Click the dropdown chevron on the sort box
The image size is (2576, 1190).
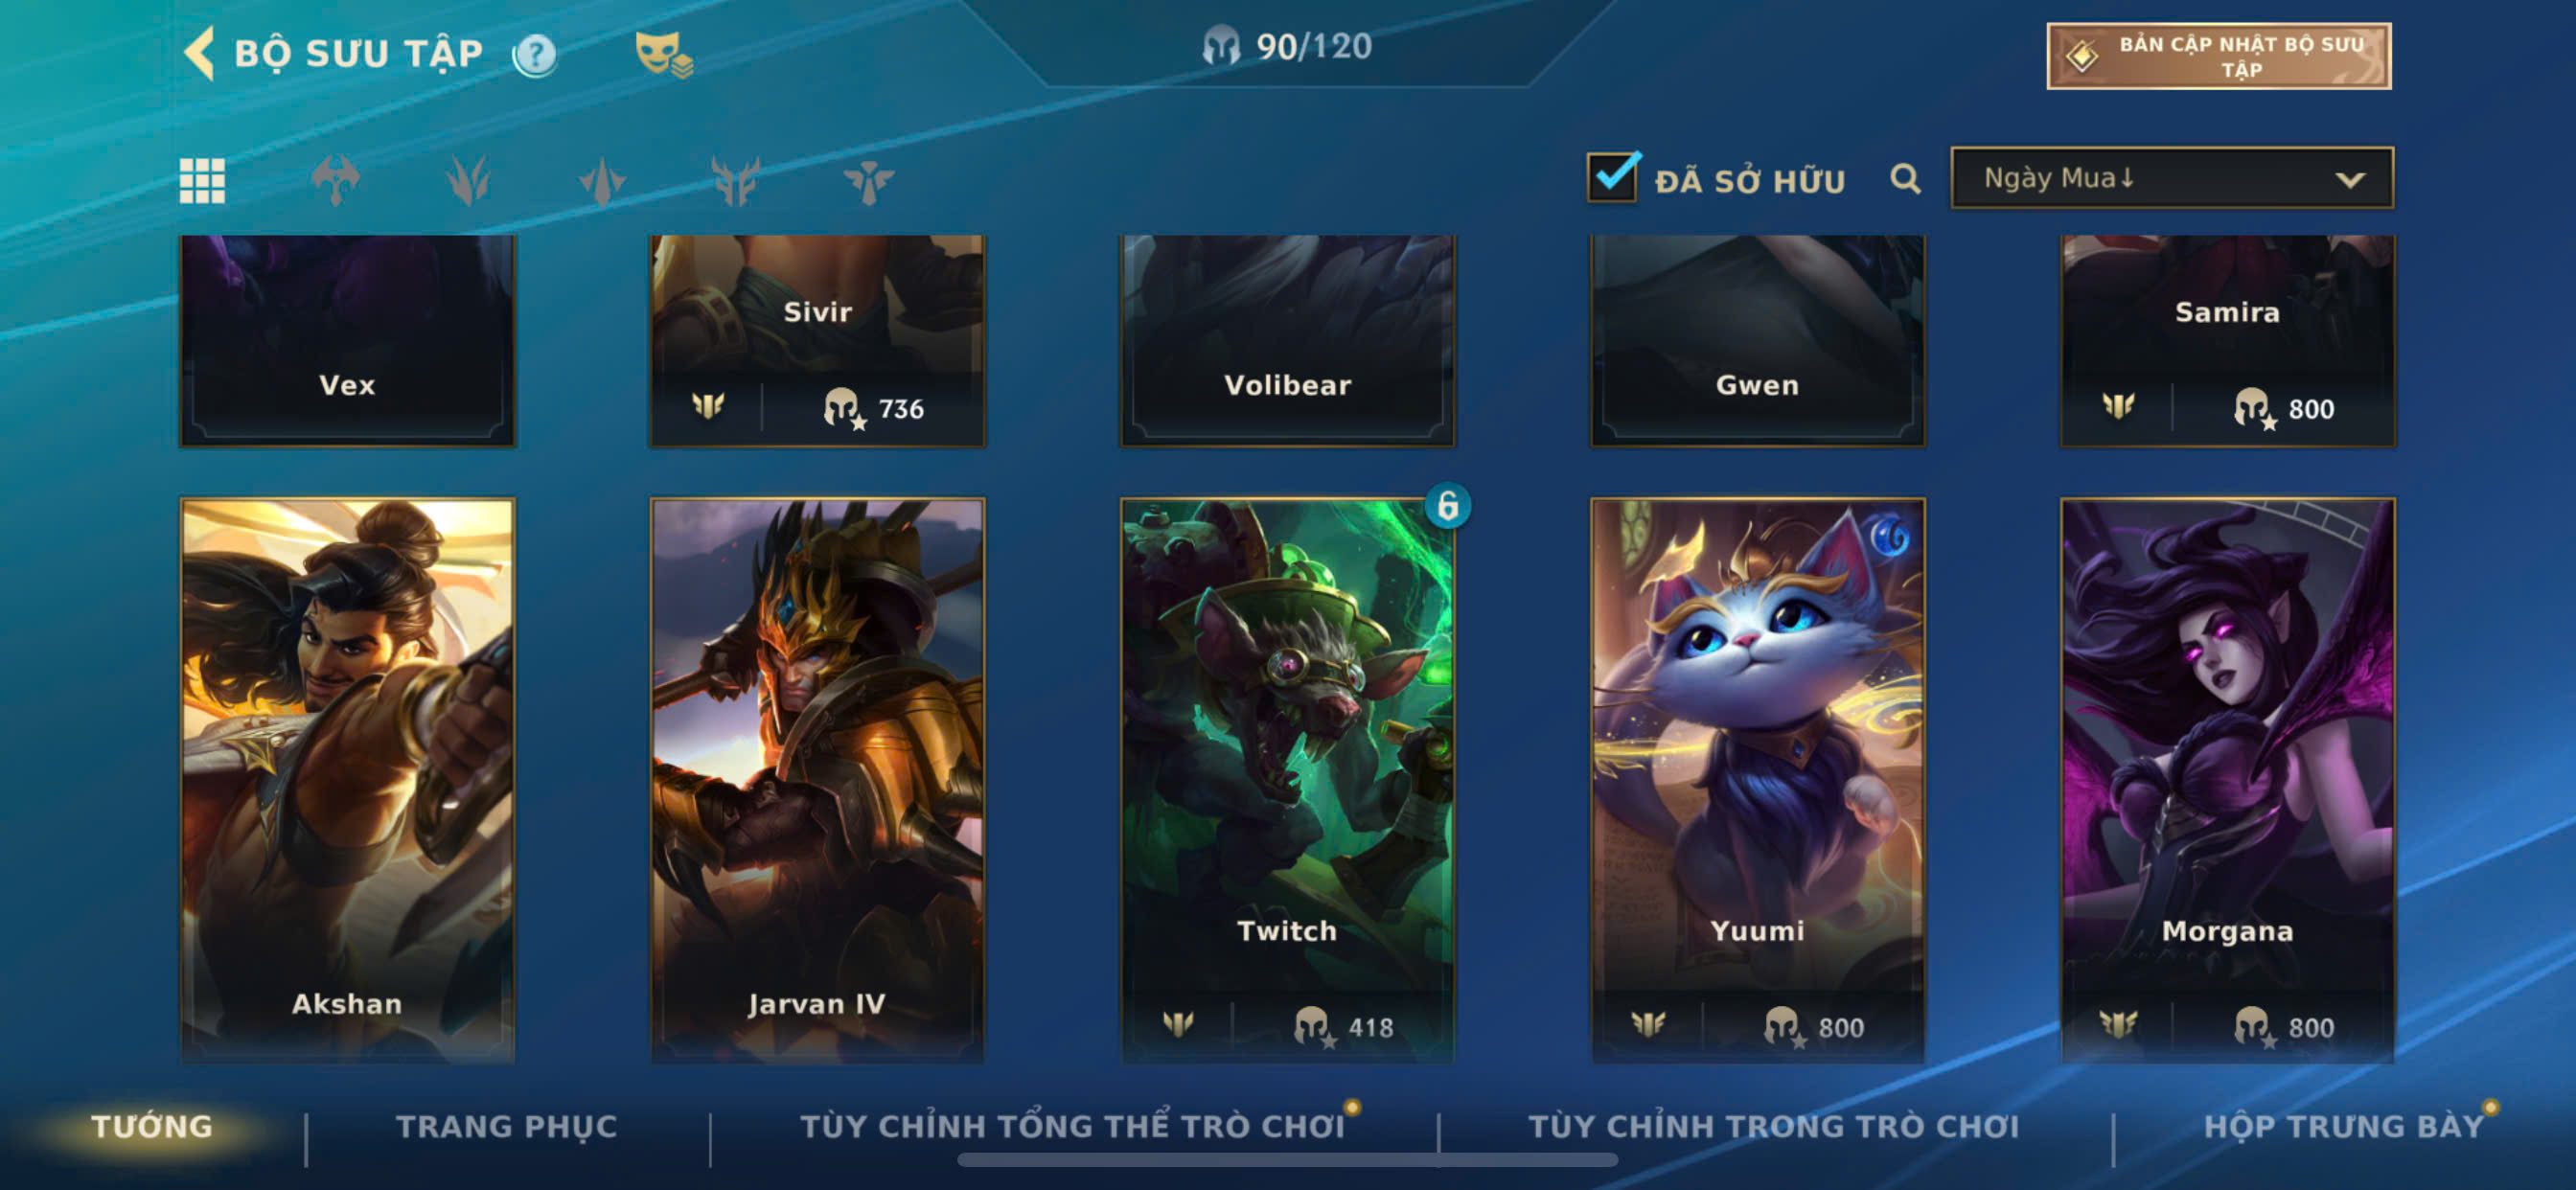click(x=2350, y=180)
